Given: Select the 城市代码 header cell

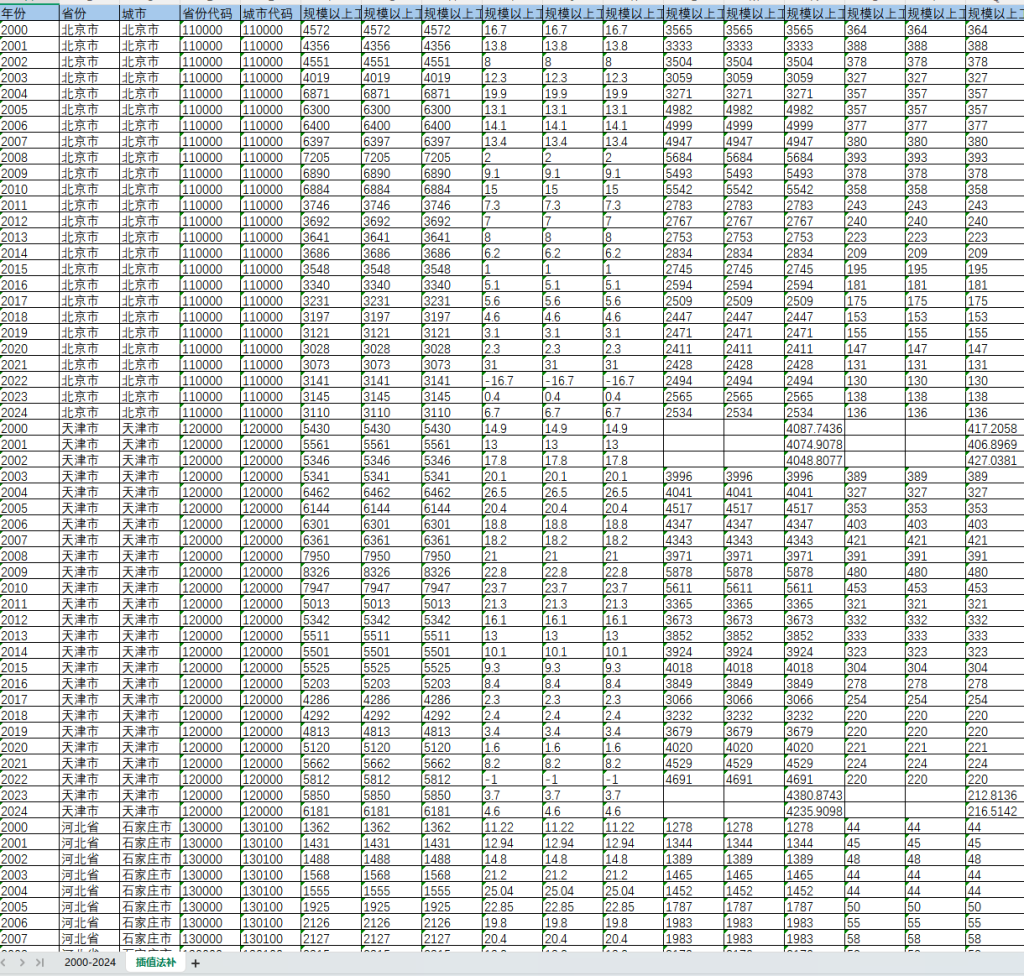Looking at the screenshot, I should pos(269,14).
